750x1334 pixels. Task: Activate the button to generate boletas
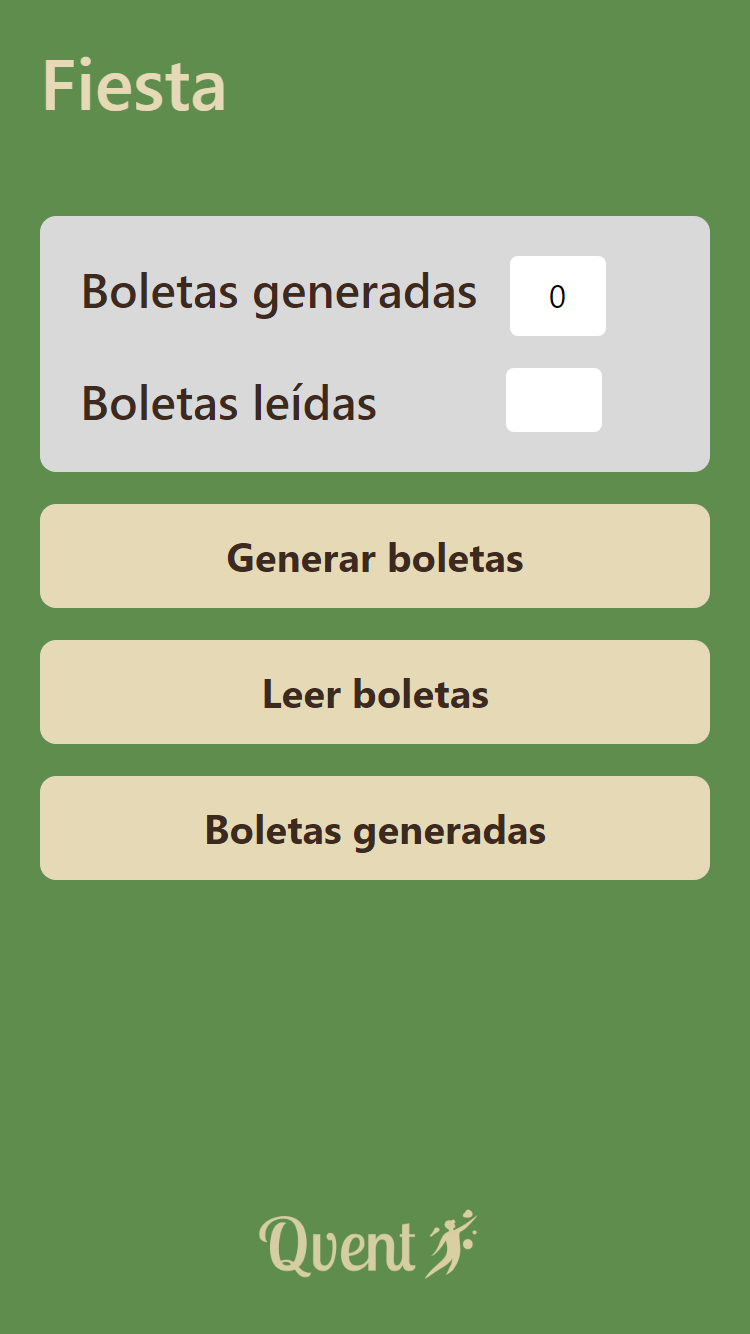click(374, 556)
